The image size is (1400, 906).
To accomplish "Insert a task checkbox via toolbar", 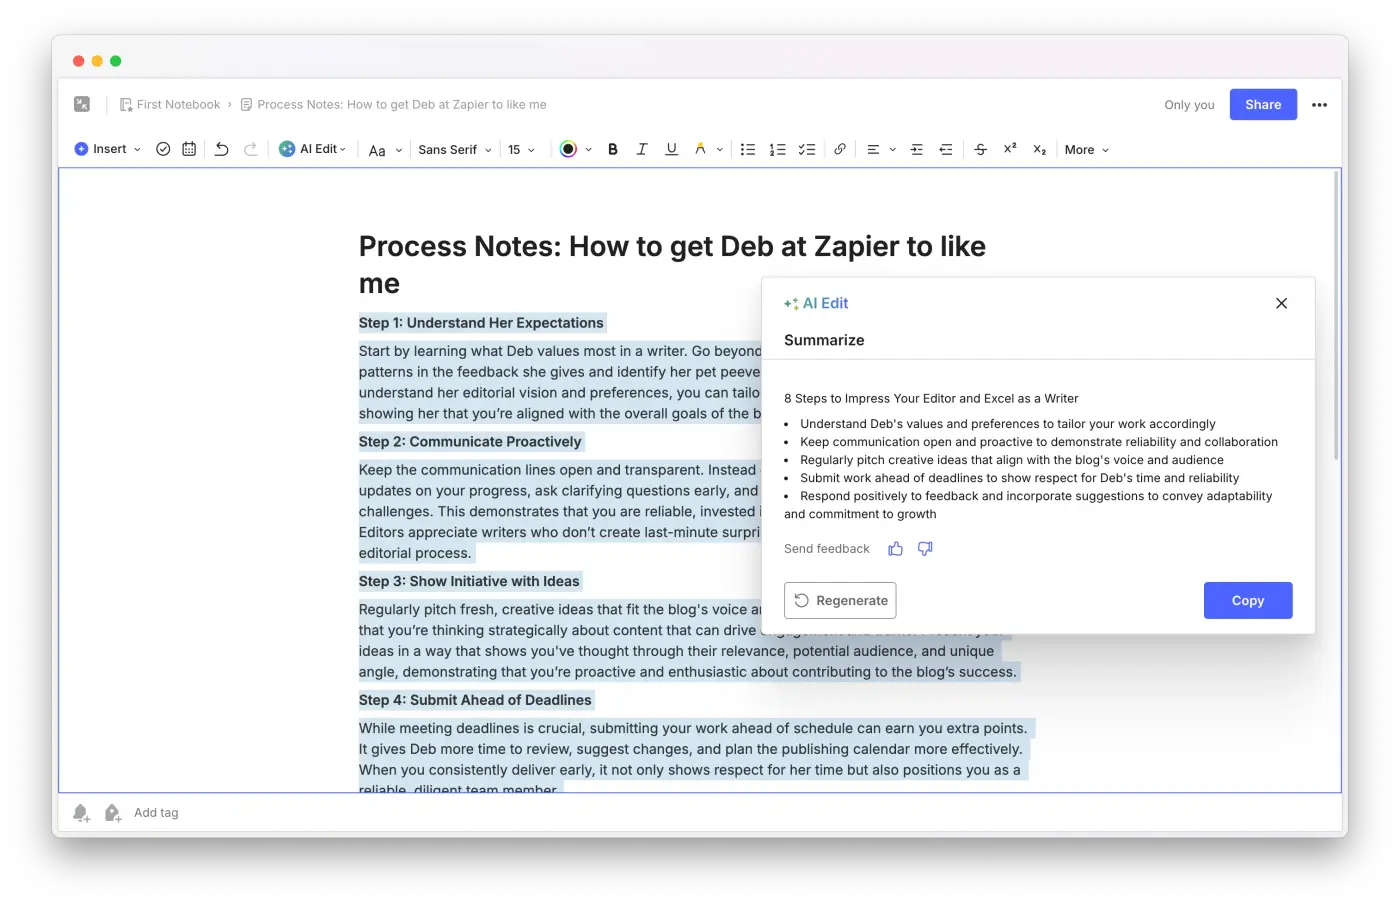I will coord(163,149).
